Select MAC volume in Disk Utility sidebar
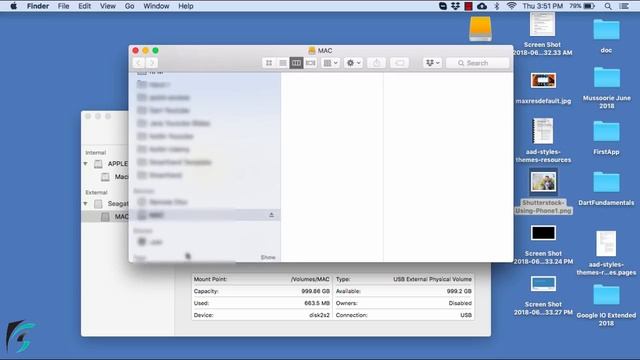 (105, 216)
